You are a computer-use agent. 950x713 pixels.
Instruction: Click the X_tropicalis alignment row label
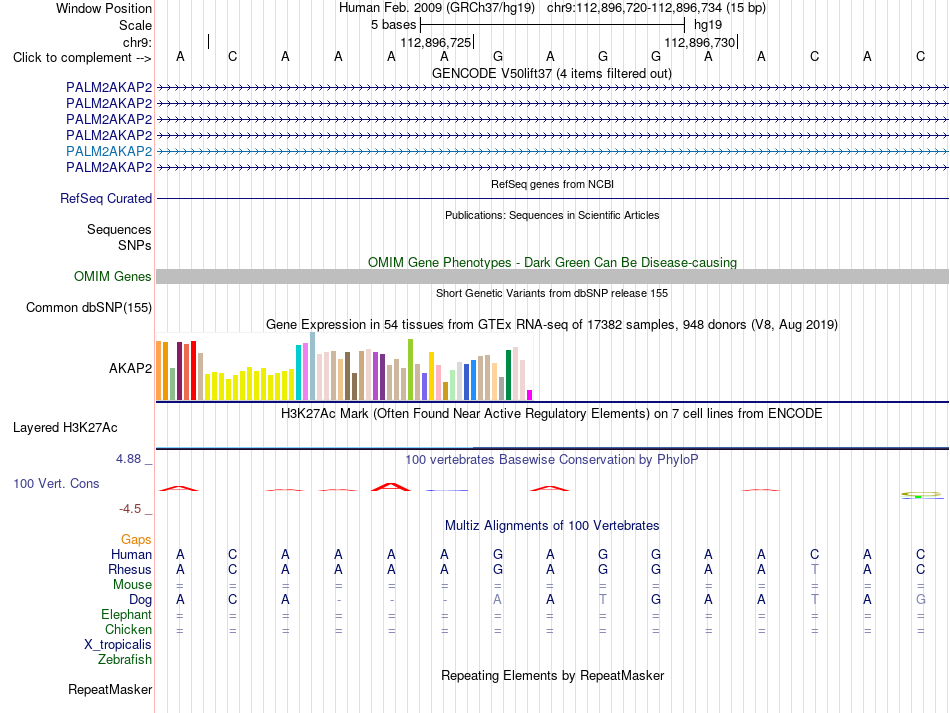[118, 645]
